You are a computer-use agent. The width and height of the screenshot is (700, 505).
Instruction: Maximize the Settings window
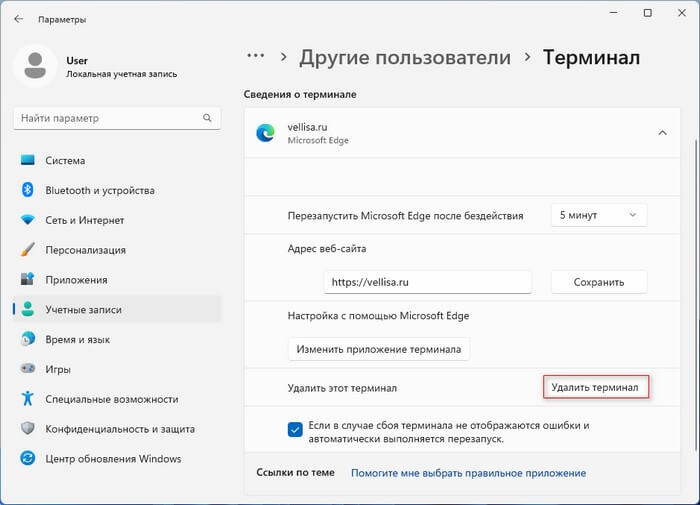(647, 13)
